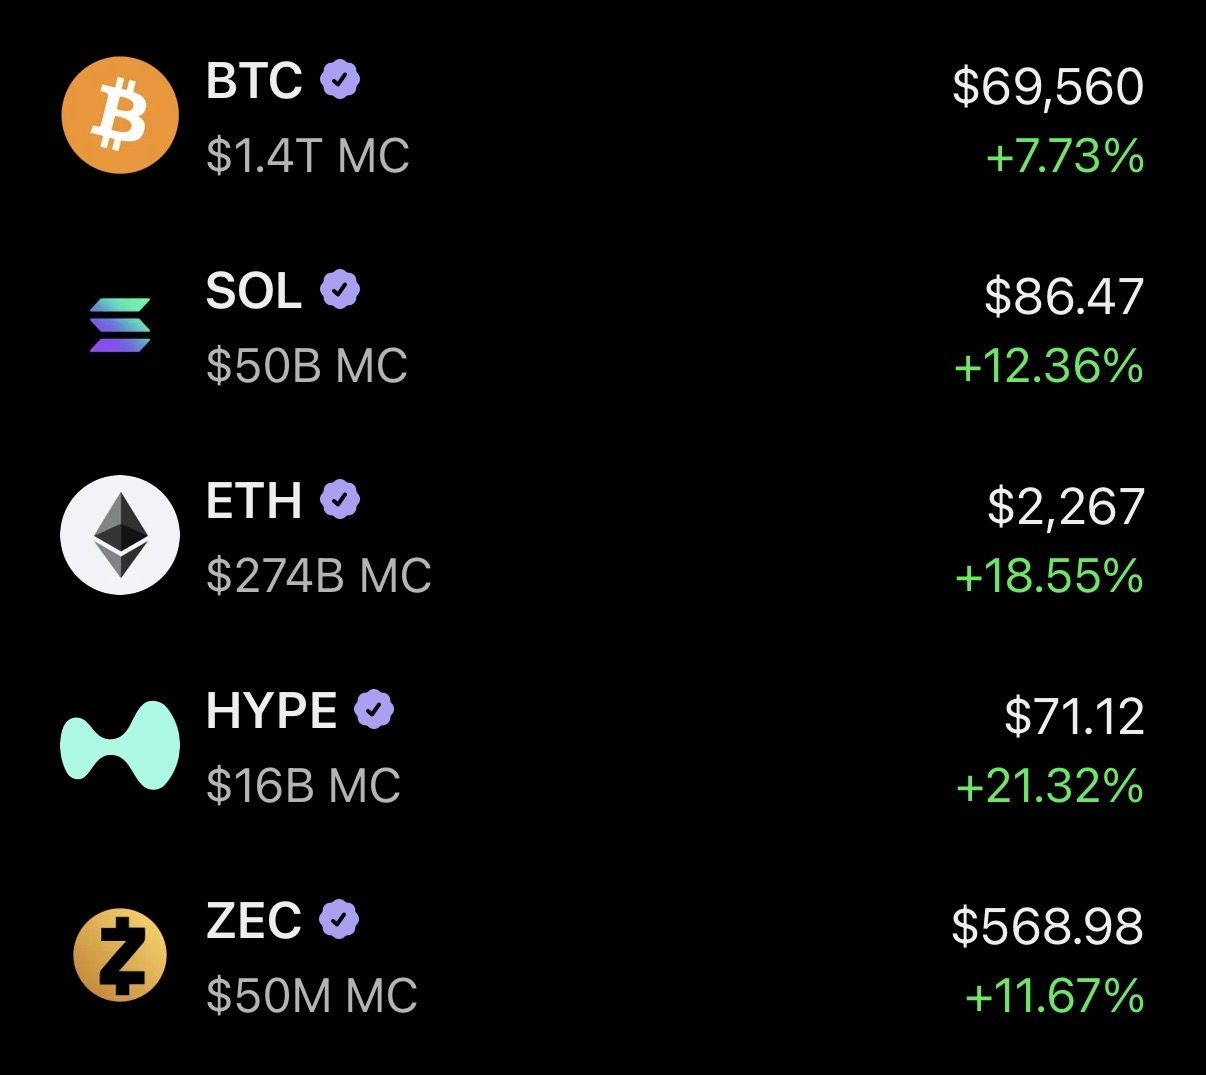Screen dimensions: 1206x1075
Task: Tap the mint Hyperliquid HYPE logo
Action: tap(120, 745)
